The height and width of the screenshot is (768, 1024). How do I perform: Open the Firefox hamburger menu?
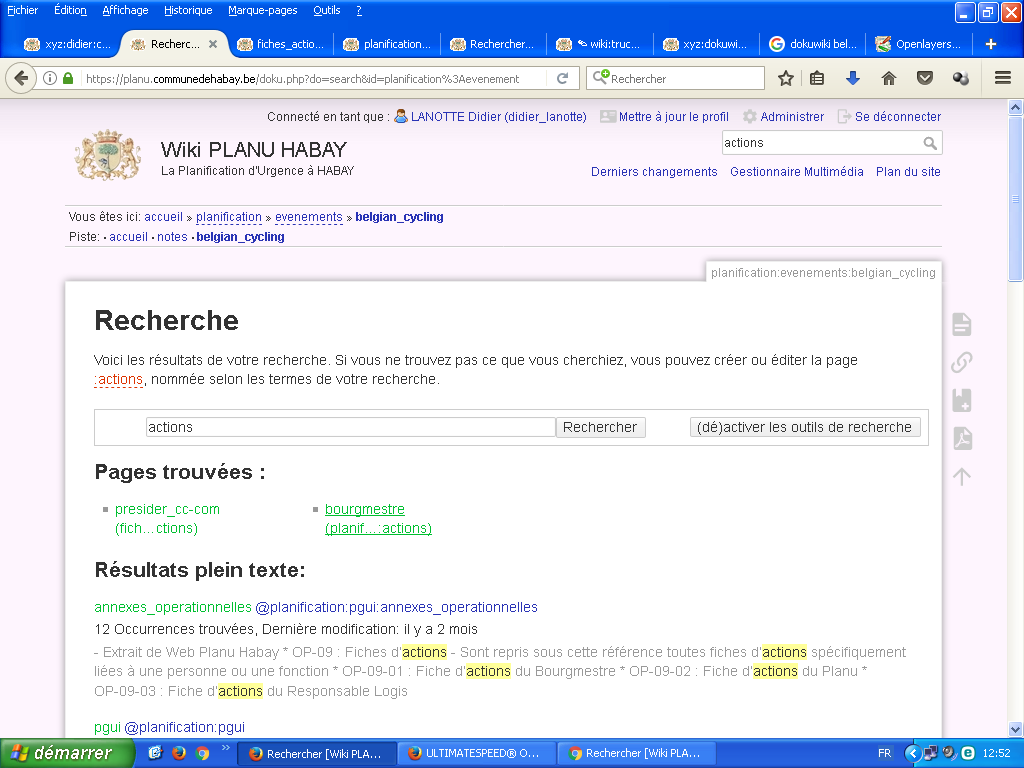[1003, 78]
